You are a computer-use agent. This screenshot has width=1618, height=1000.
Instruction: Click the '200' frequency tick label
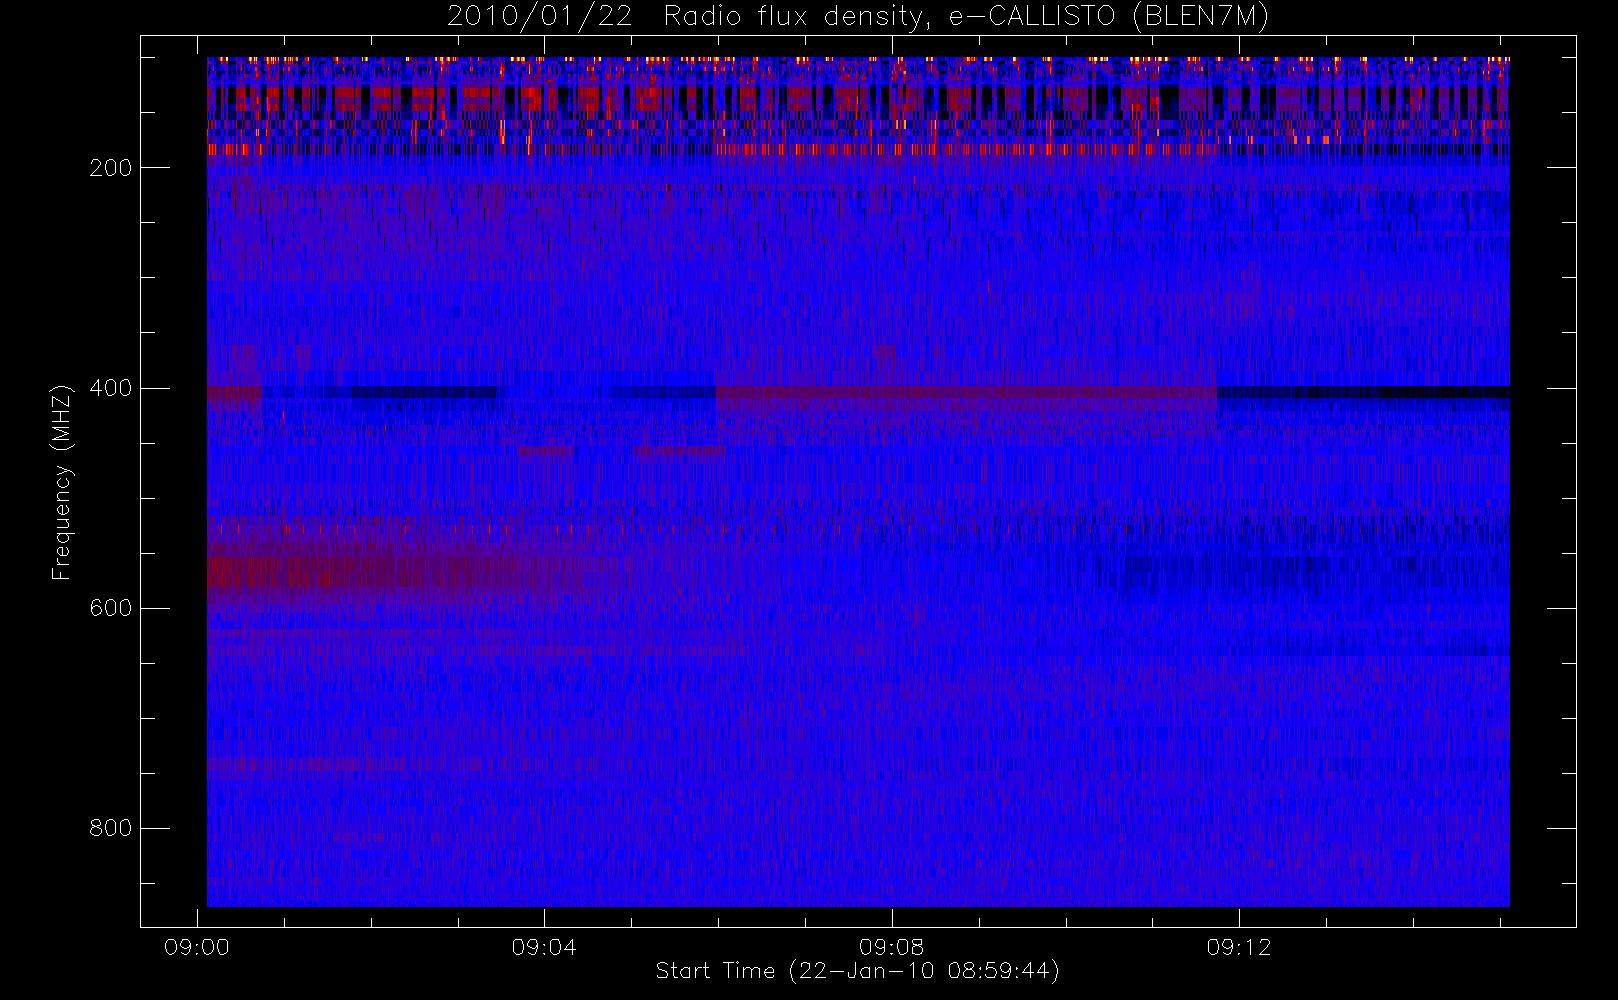[110, 168]
